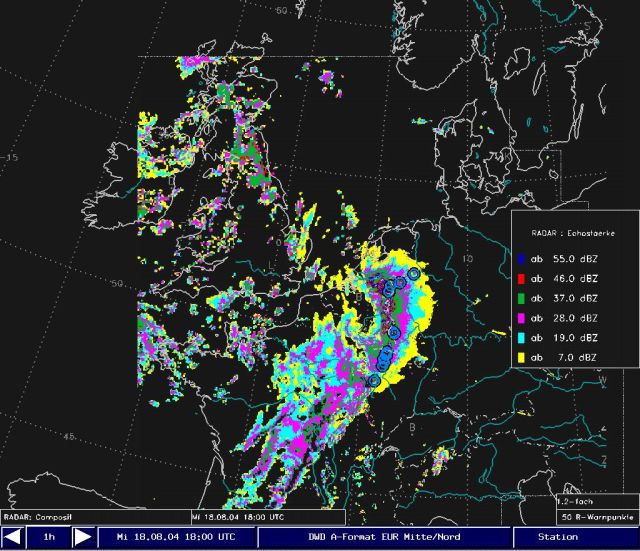Open the 1h time interval selector
The image size is (640, 551).
(48, 538)
